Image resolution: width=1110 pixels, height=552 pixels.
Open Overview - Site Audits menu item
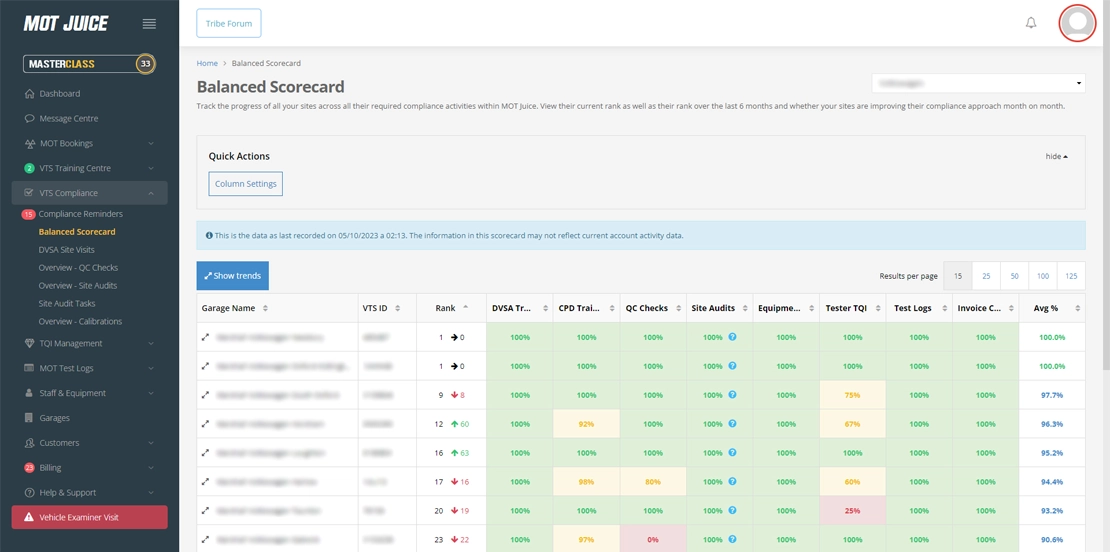[x=78, y=286]
